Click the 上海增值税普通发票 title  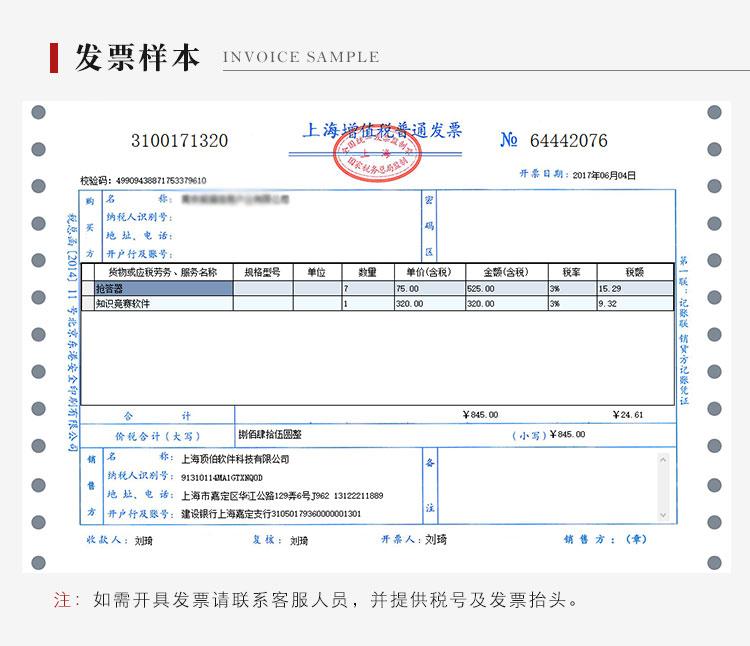[381, 131]
